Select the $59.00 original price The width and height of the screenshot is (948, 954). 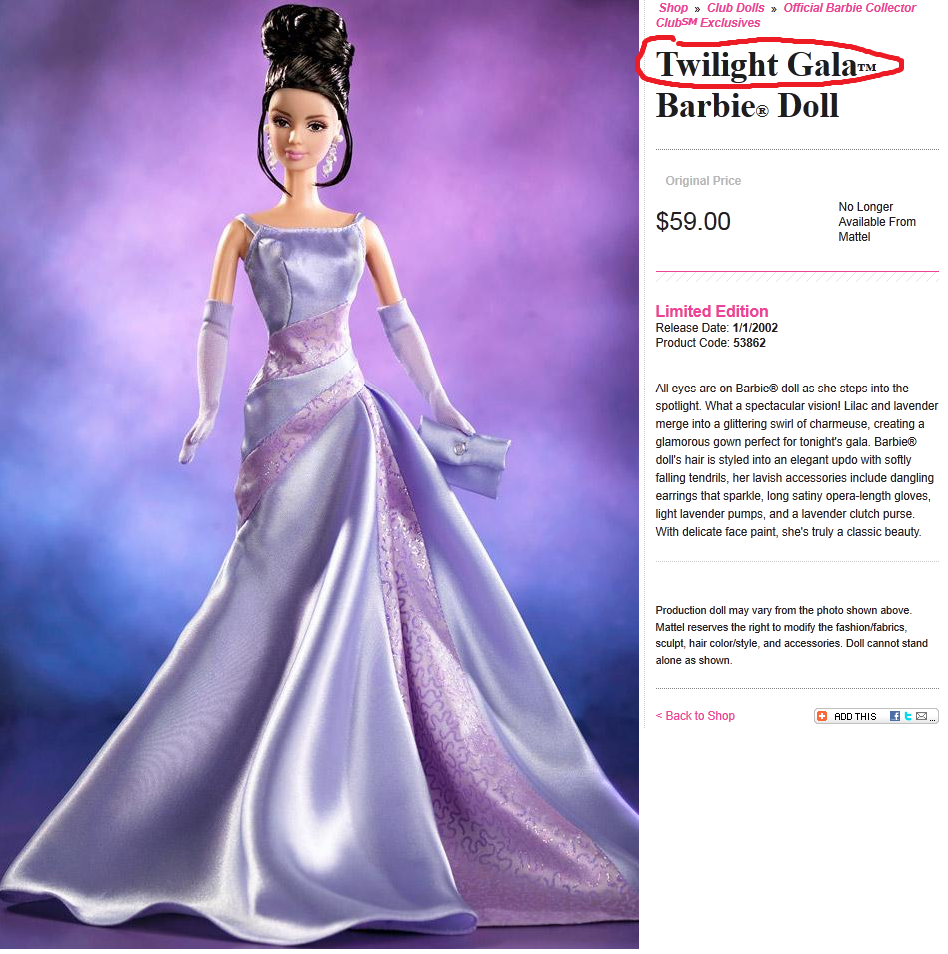point(693,221)
